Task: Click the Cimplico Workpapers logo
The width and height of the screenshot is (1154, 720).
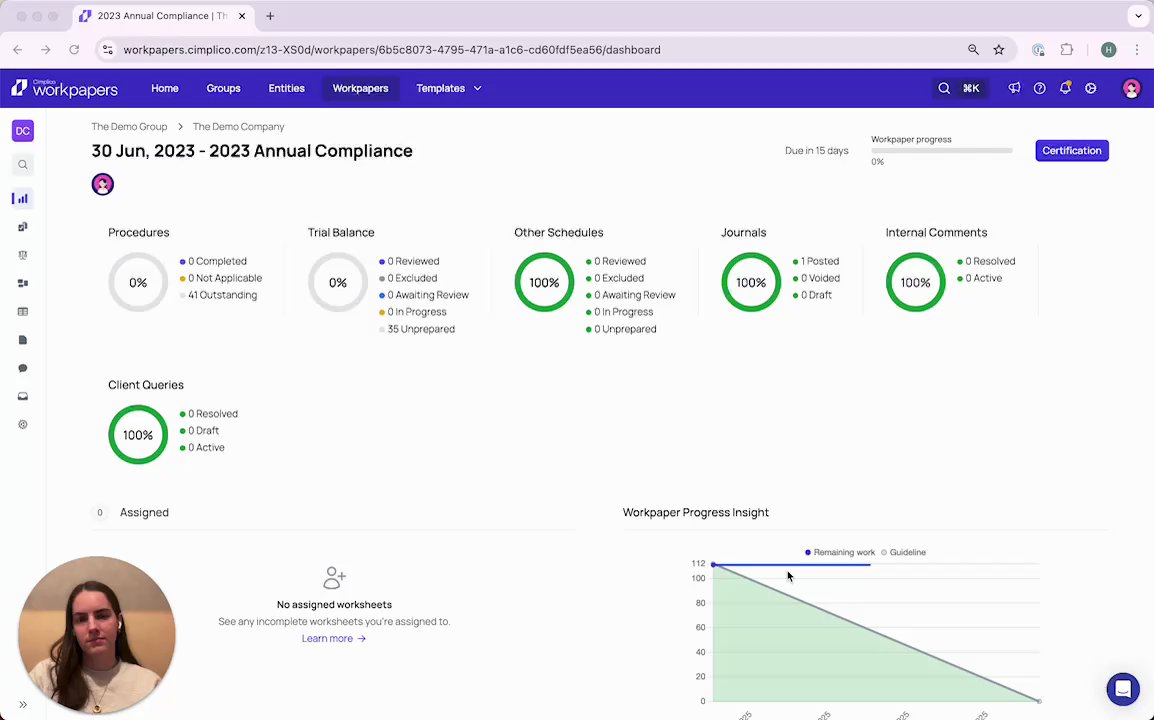Action: pyautogui.click(x=65, y=88)
